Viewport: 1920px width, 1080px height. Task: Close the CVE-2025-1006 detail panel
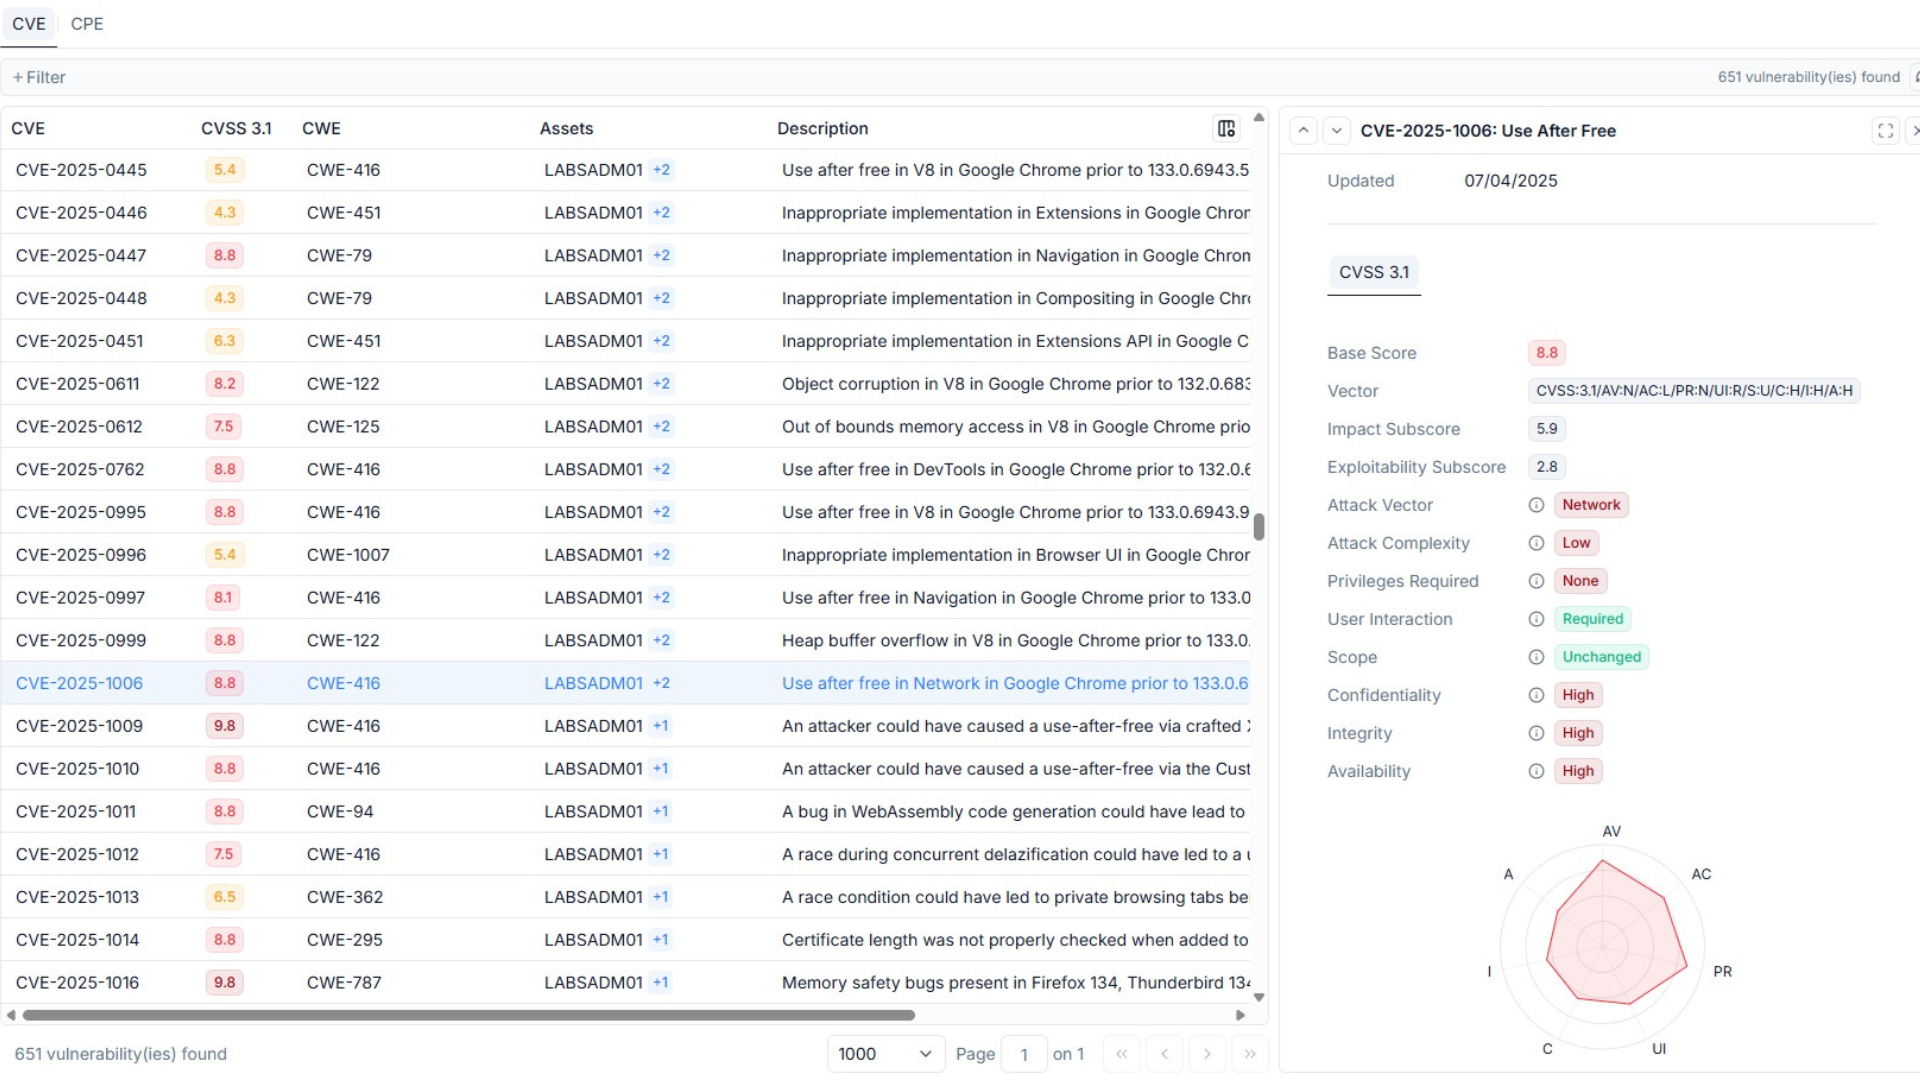coord(1915,130)
